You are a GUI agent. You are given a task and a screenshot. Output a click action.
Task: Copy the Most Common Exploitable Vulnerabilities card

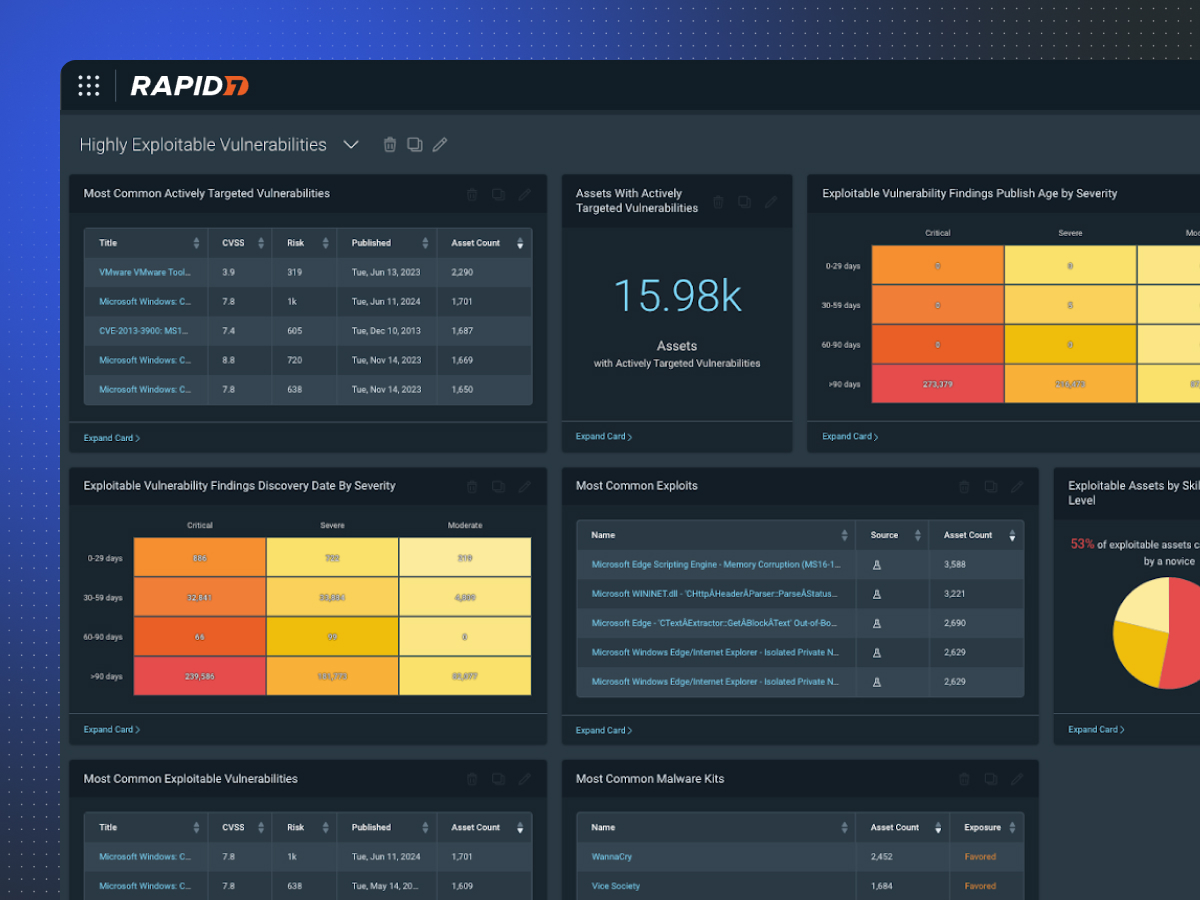tap(498, 779)
